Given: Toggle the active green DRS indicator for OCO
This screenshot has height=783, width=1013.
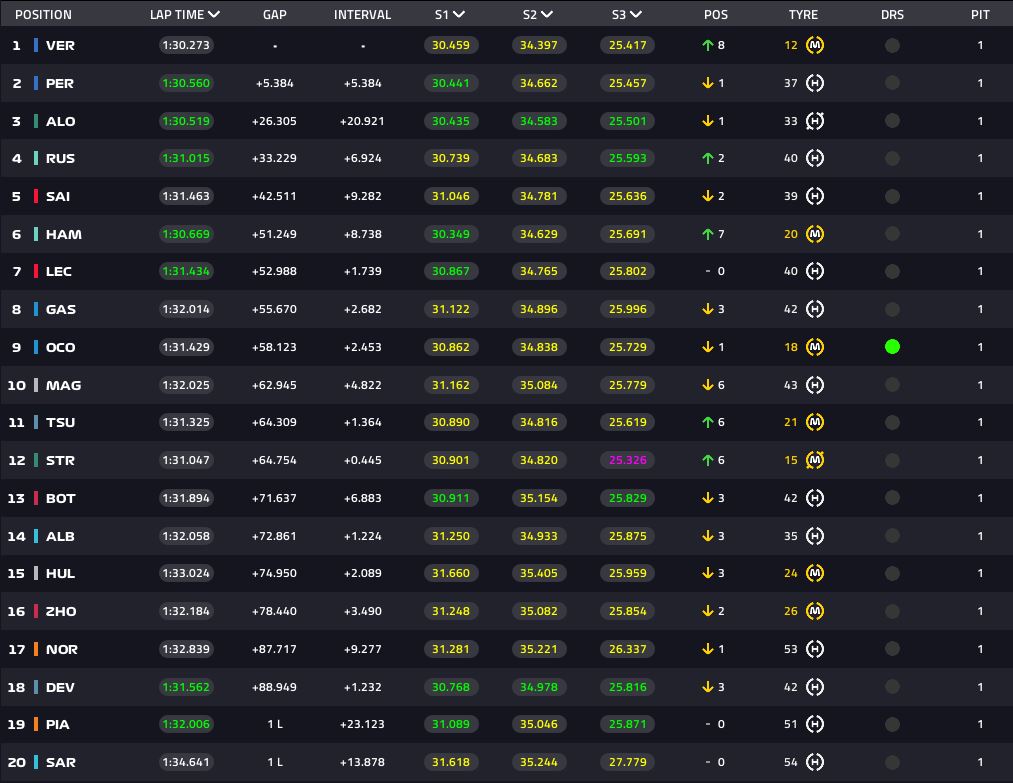Looking at the screenshot, I should tap(892, 347).
